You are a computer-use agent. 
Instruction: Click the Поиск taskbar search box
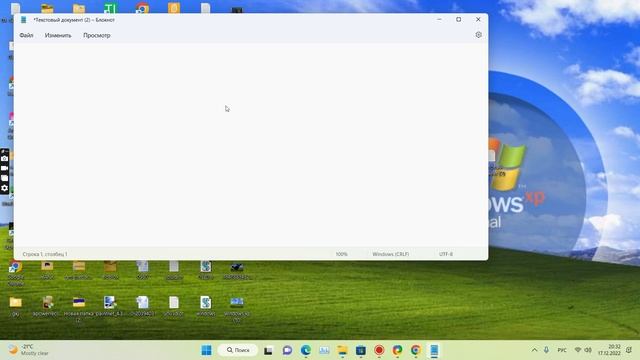[238, 350]
